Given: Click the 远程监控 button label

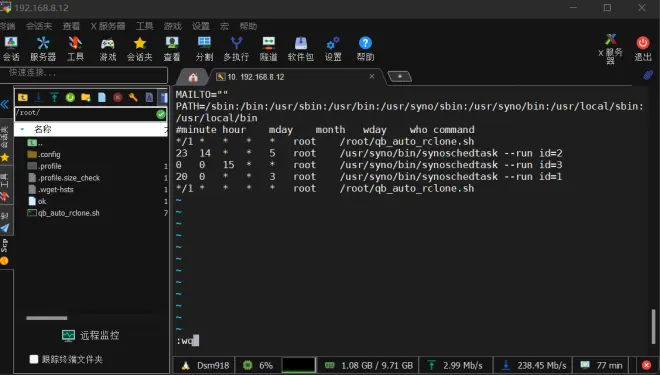Looking at the screenshot, I should click(99, 335).
